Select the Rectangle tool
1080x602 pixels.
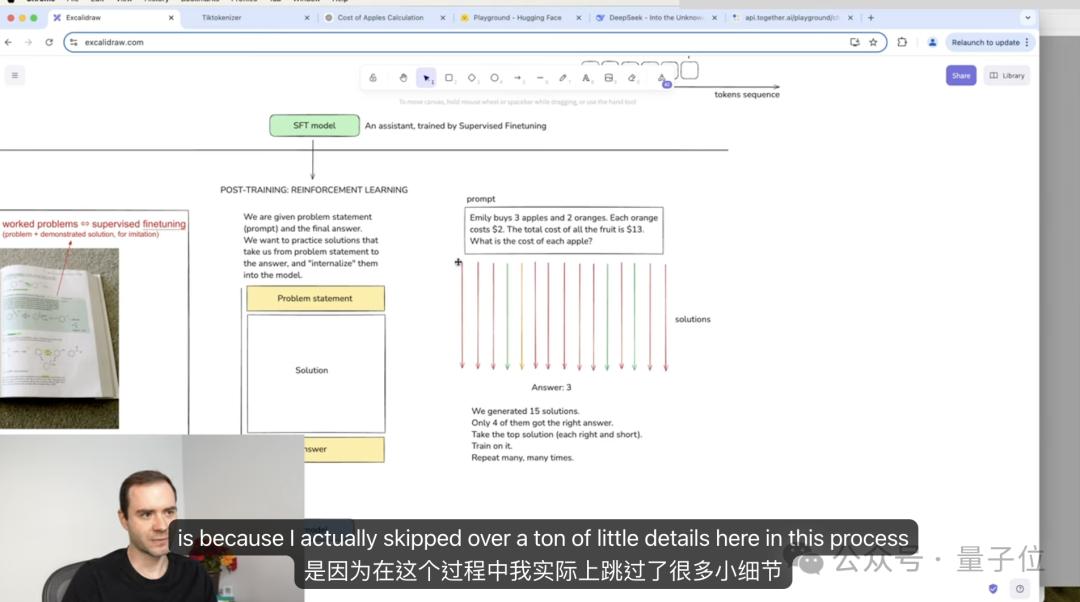449,78
